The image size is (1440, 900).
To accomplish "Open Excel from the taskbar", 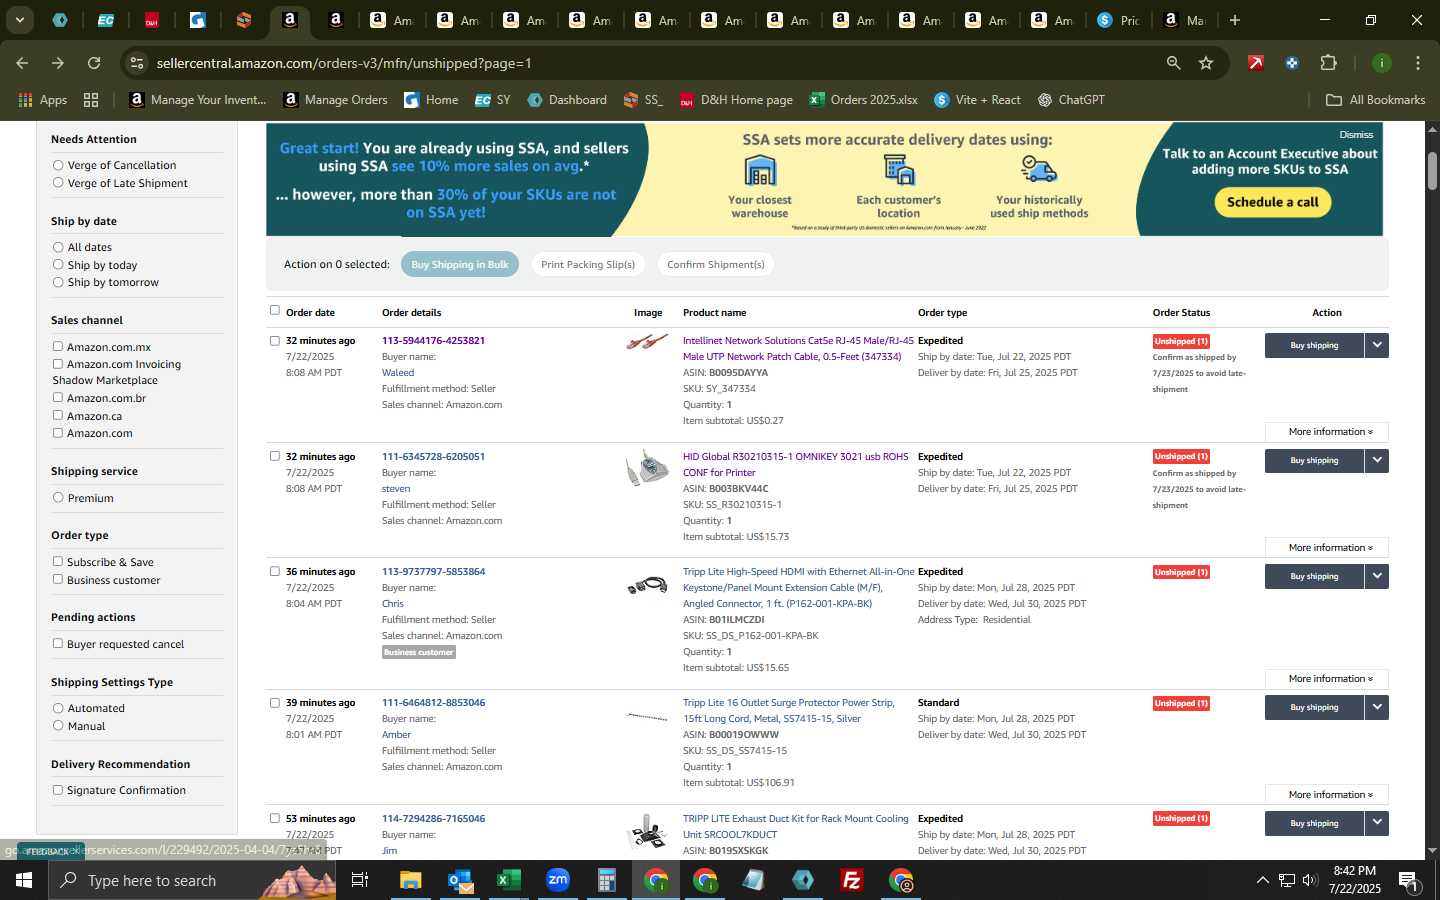I will [x=509, y=880].
